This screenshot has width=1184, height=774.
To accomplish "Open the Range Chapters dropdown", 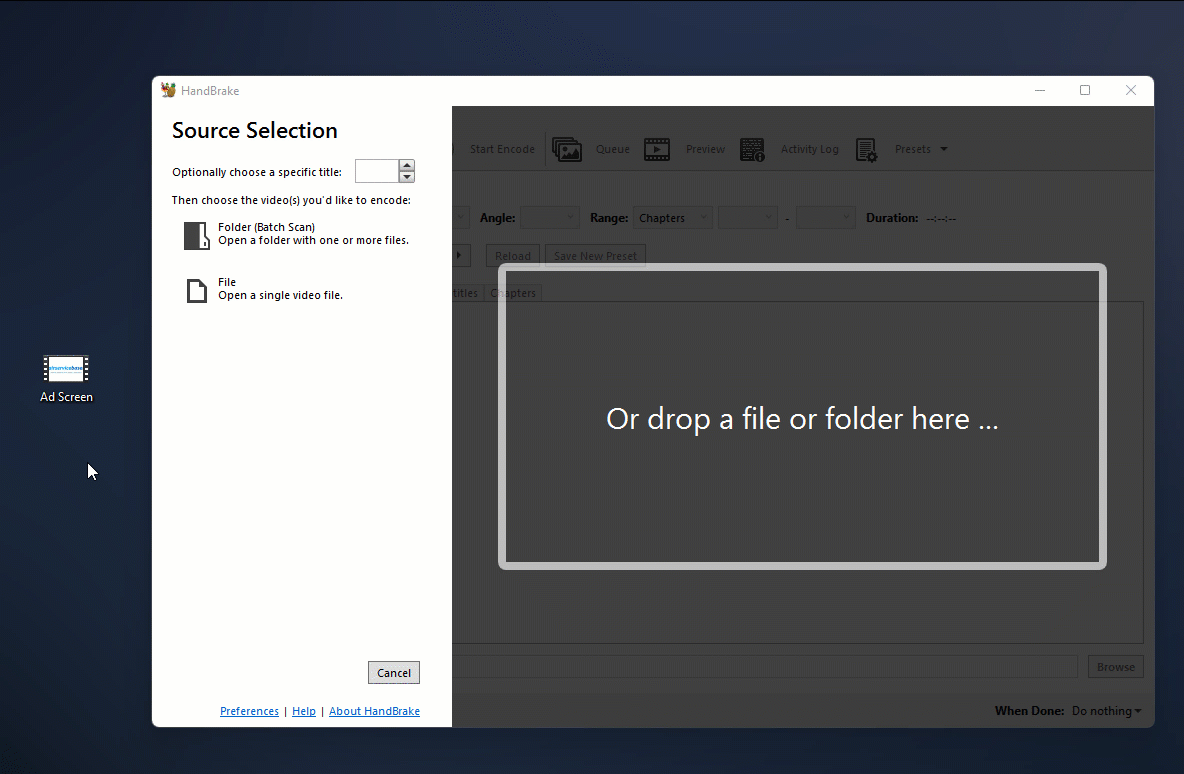I will (x=673, y=218).
